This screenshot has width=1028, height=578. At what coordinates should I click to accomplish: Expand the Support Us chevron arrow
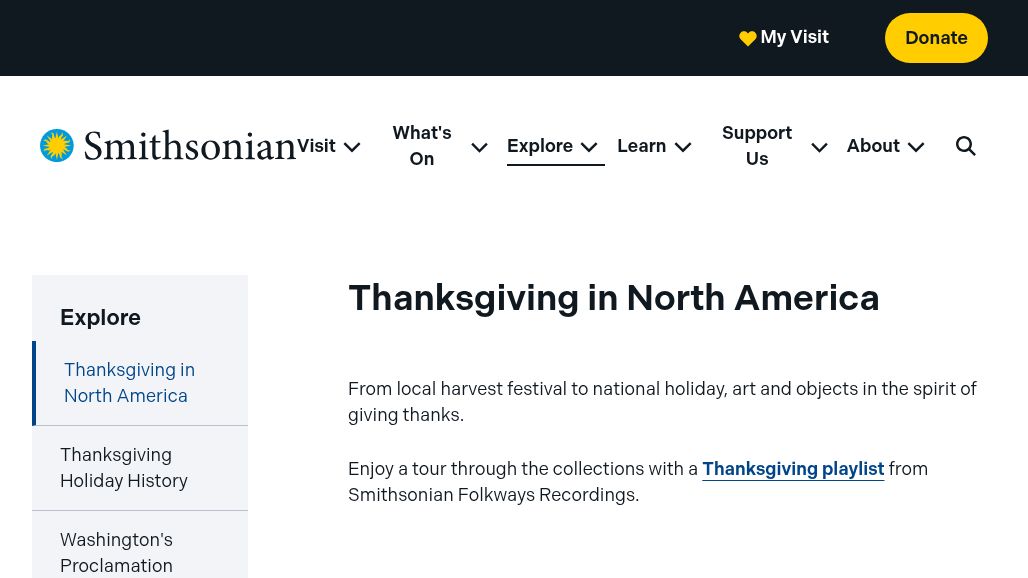point(819,147)
